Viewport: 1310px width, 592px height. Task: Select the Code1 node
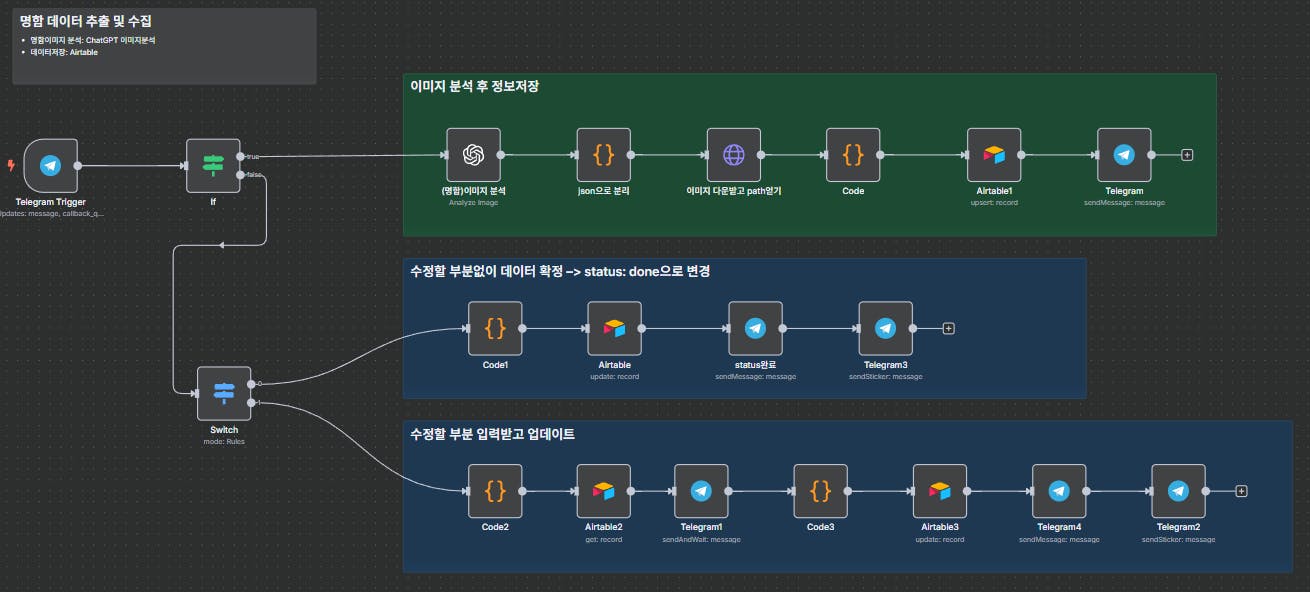(x=495, y=328)
